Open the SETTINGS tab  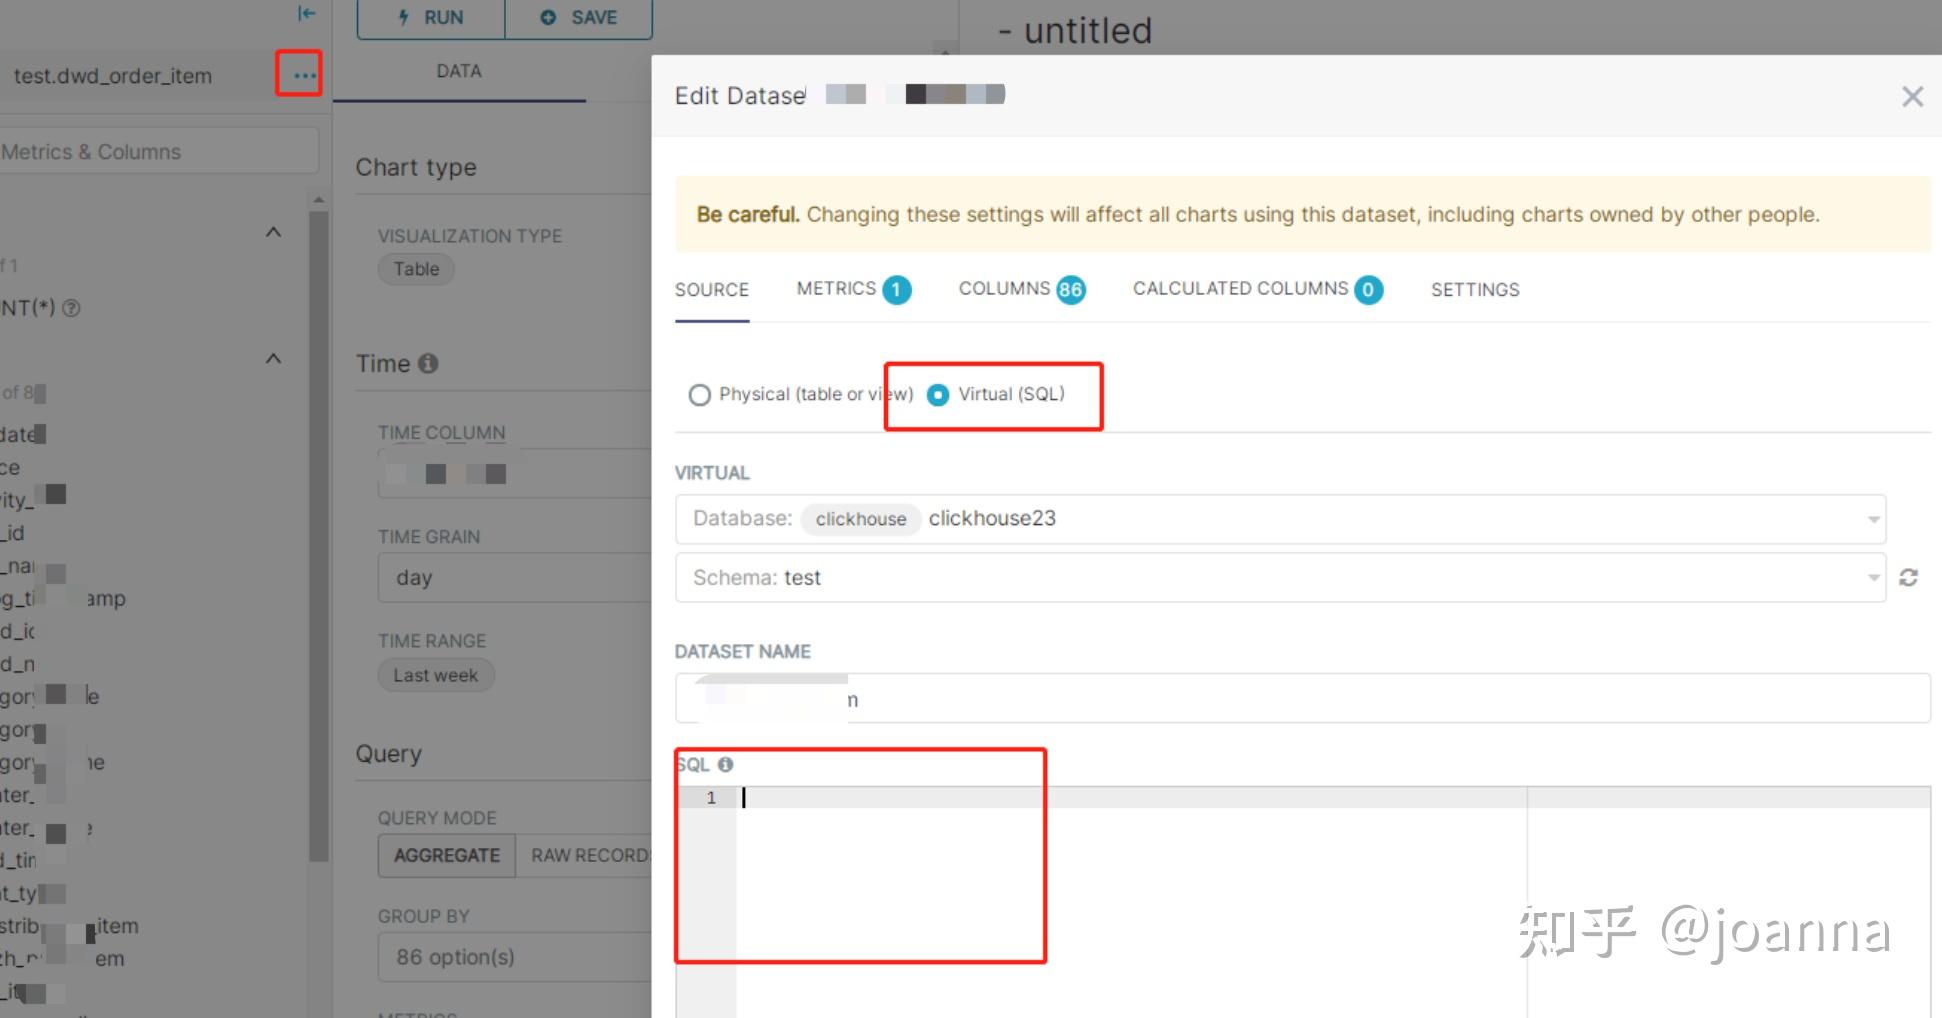click(x=1474, y=290)
